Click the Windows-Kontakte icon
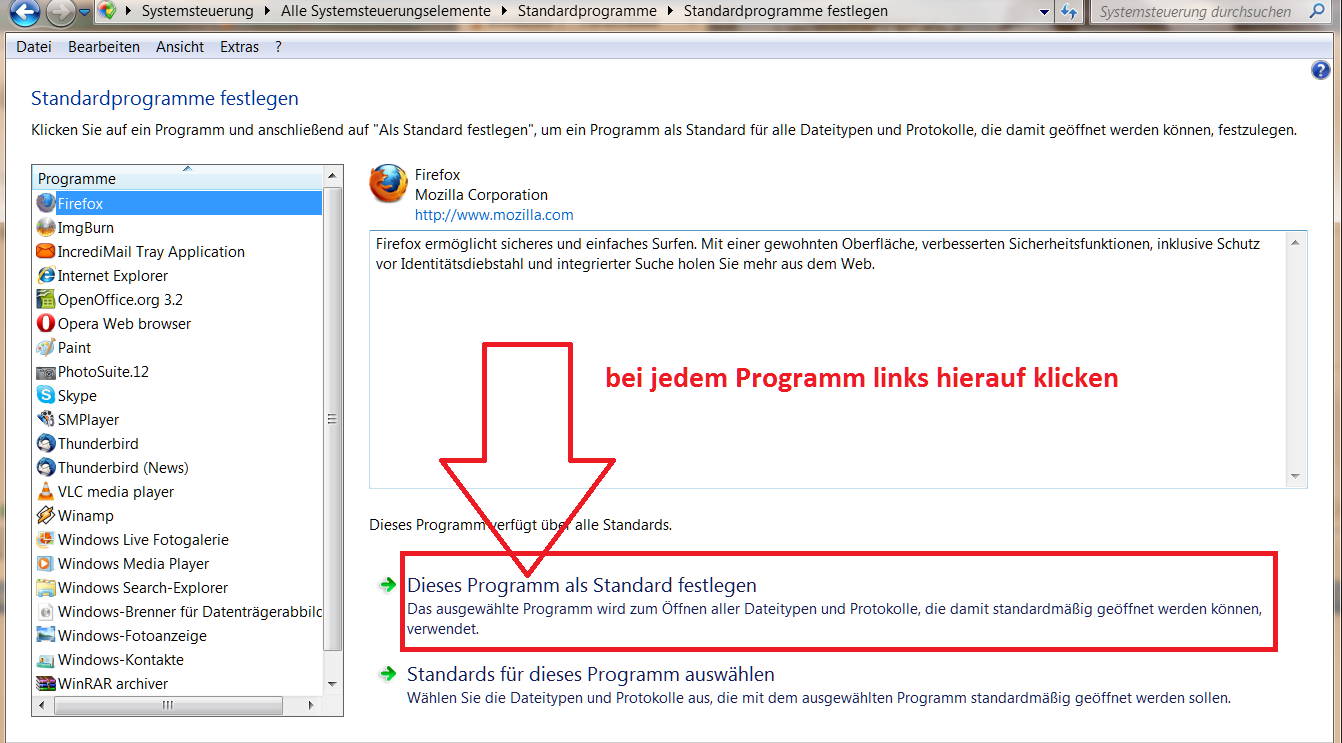1342x743 pixels. coord(46,659)
